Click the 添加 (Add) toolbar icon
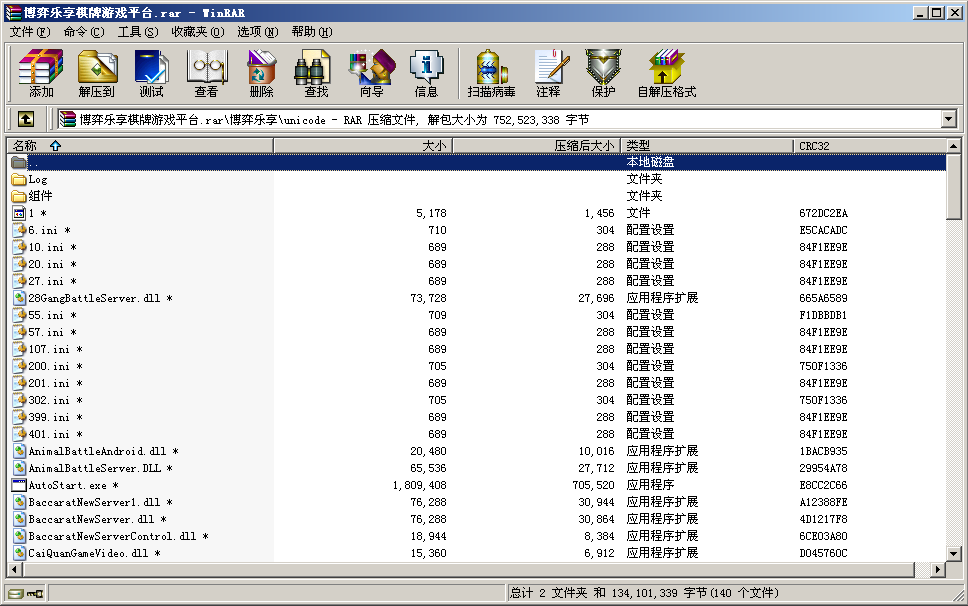 41,73
